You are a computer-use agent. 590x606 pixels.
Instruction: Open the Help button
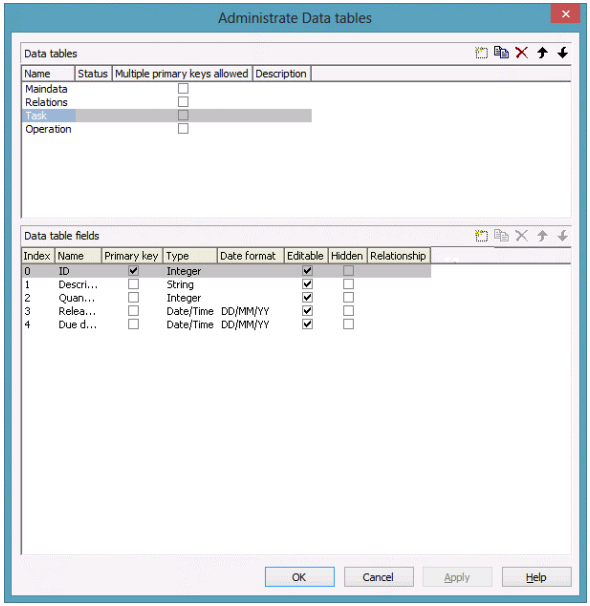pos(536,577)
